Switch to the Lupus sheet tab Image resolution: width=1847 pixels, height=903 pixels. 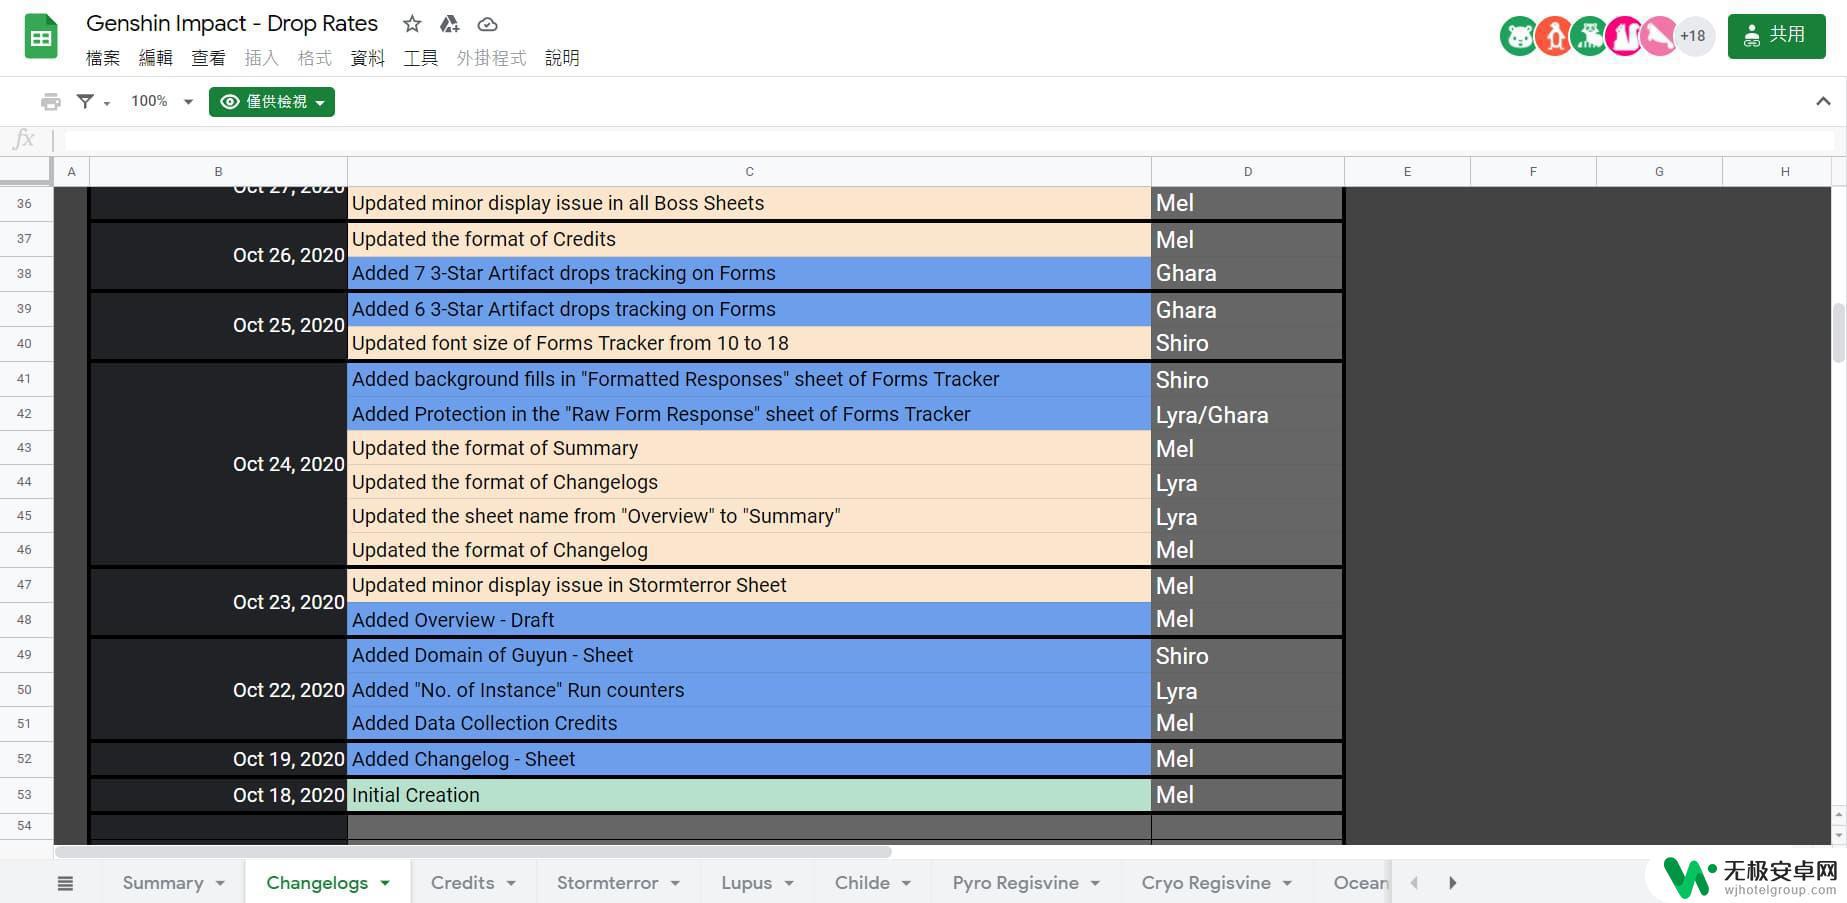746,883
